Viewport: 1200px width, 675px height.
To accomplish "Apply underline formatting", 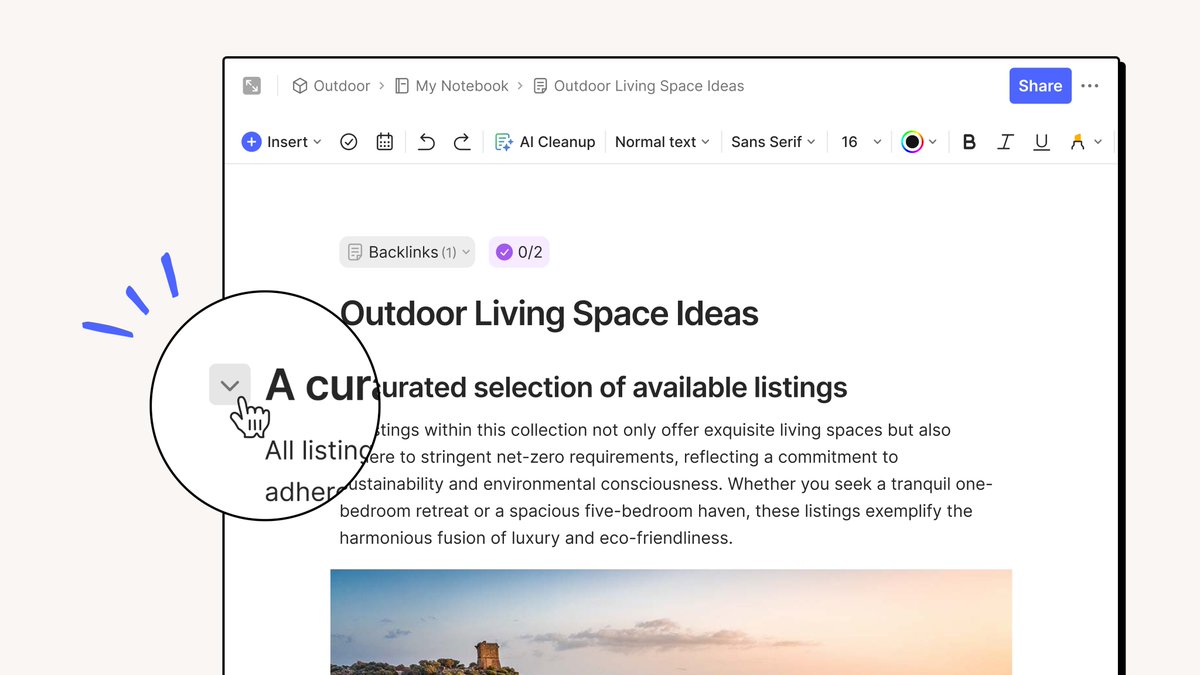I will tap(1041, 141).
